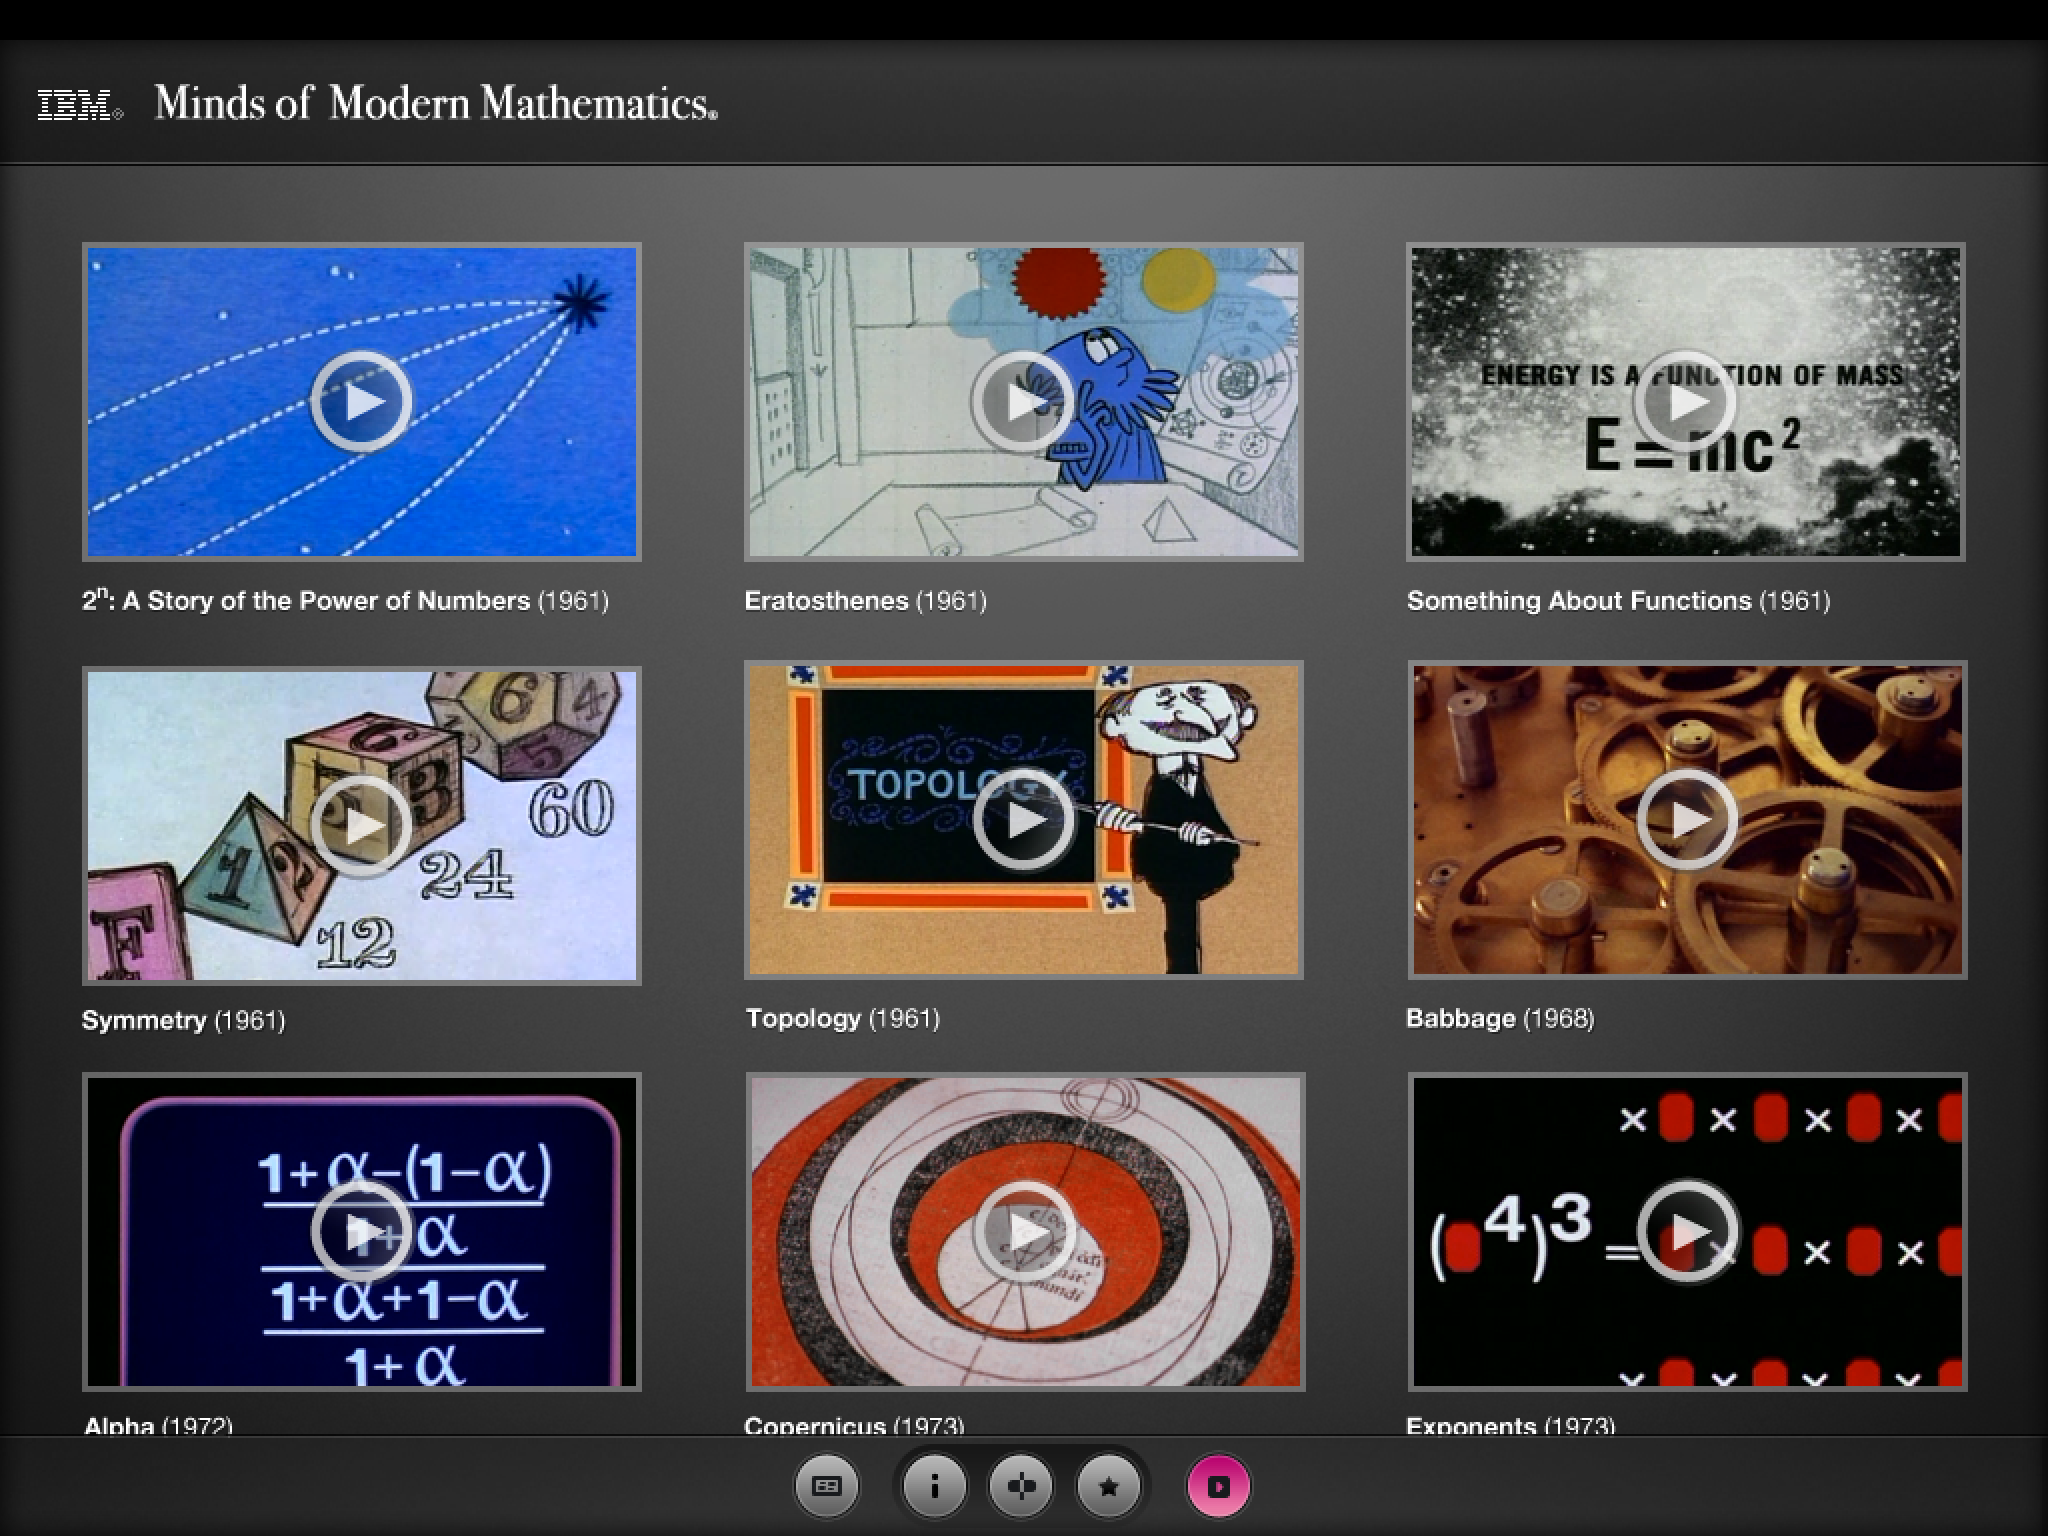Click the 'Babbage (1968)' title text
Image resolution: width=2048 pixels, height=1536 pixels.
1499,1019
